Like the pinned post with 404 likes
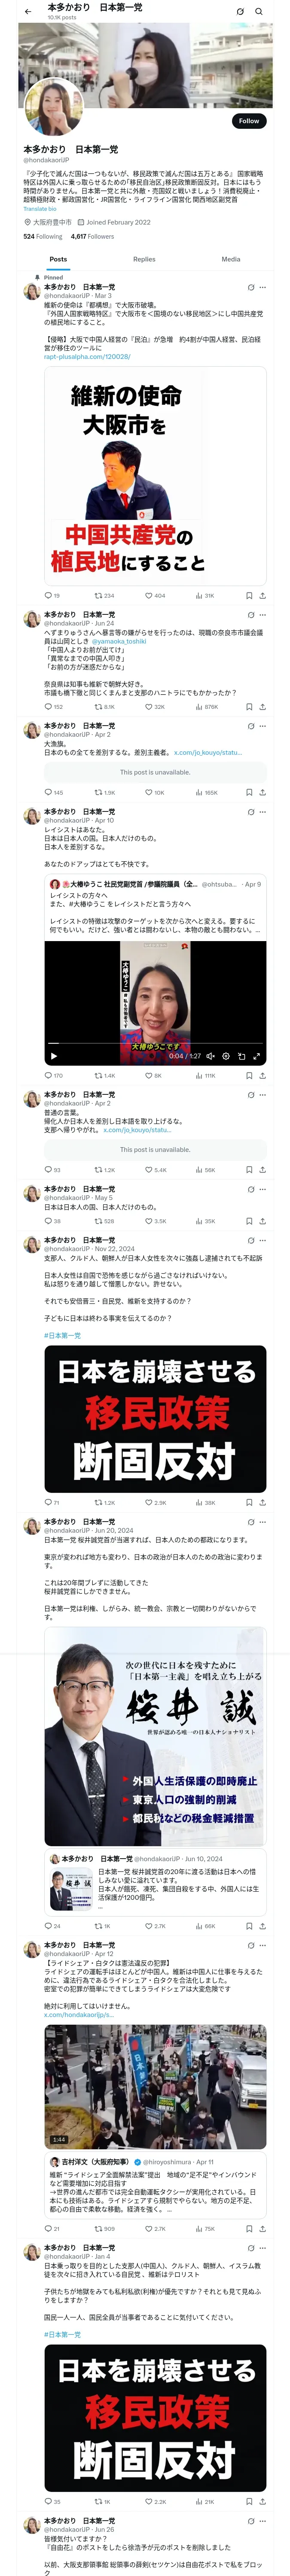Screen dimensions: 290x2576 (154, 595)
